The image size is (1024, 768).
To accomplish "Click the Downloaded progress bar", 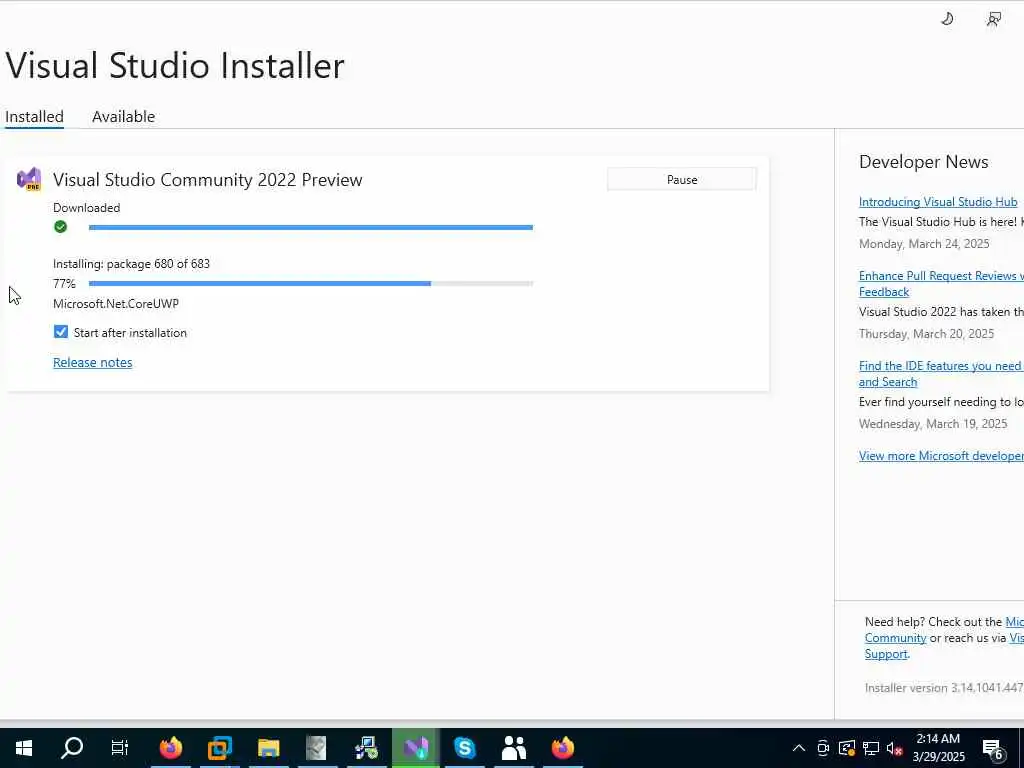I will coord(311,227).
